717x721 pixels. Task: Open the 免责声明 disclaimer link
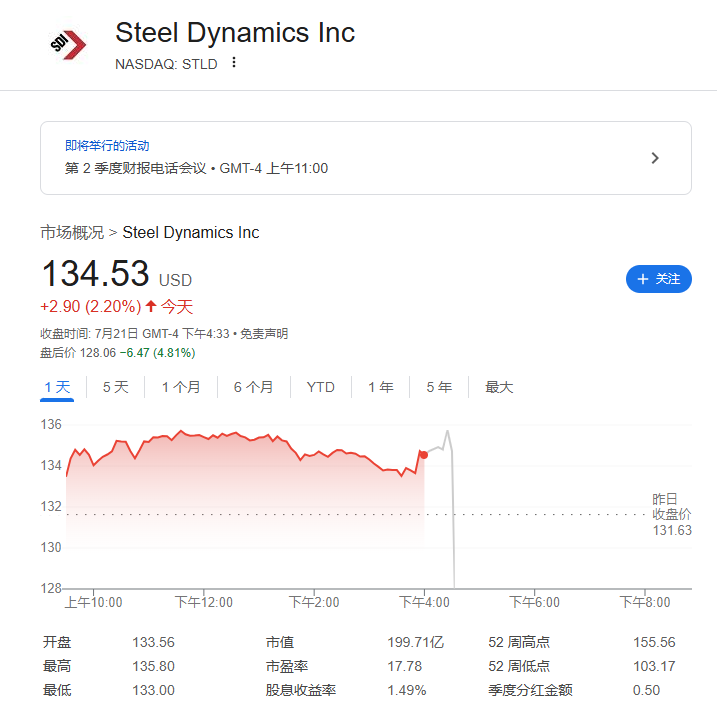[x=268, y=334]
